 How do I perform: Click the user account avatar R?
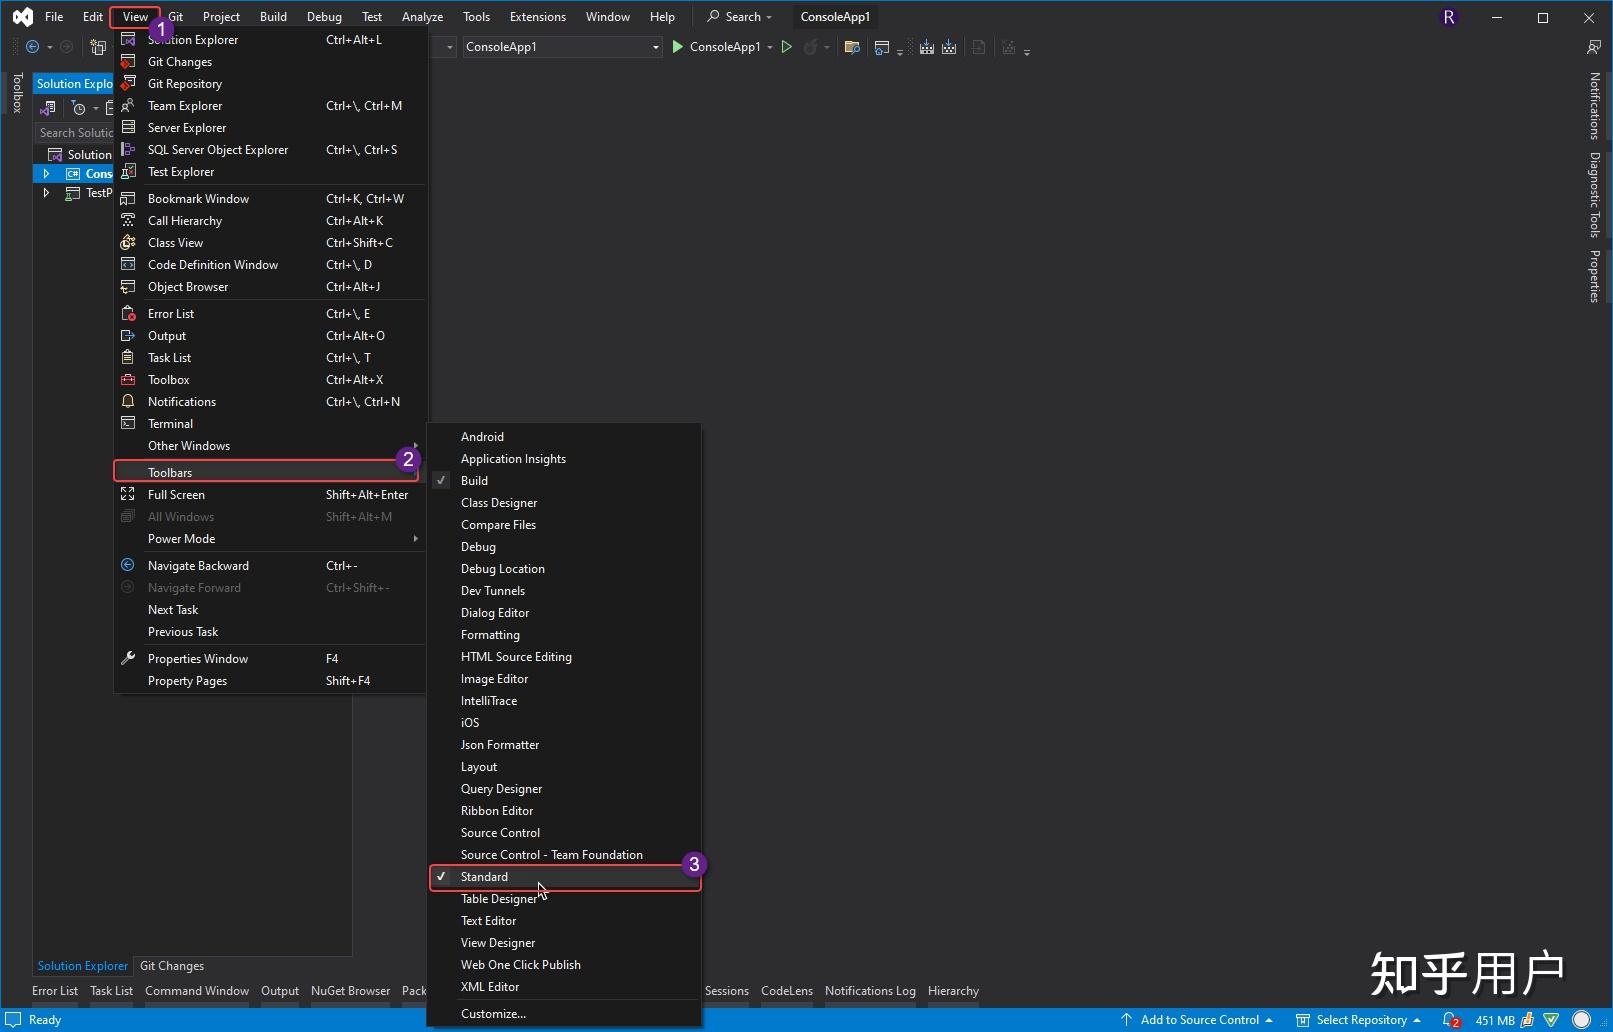point(1448,17)
